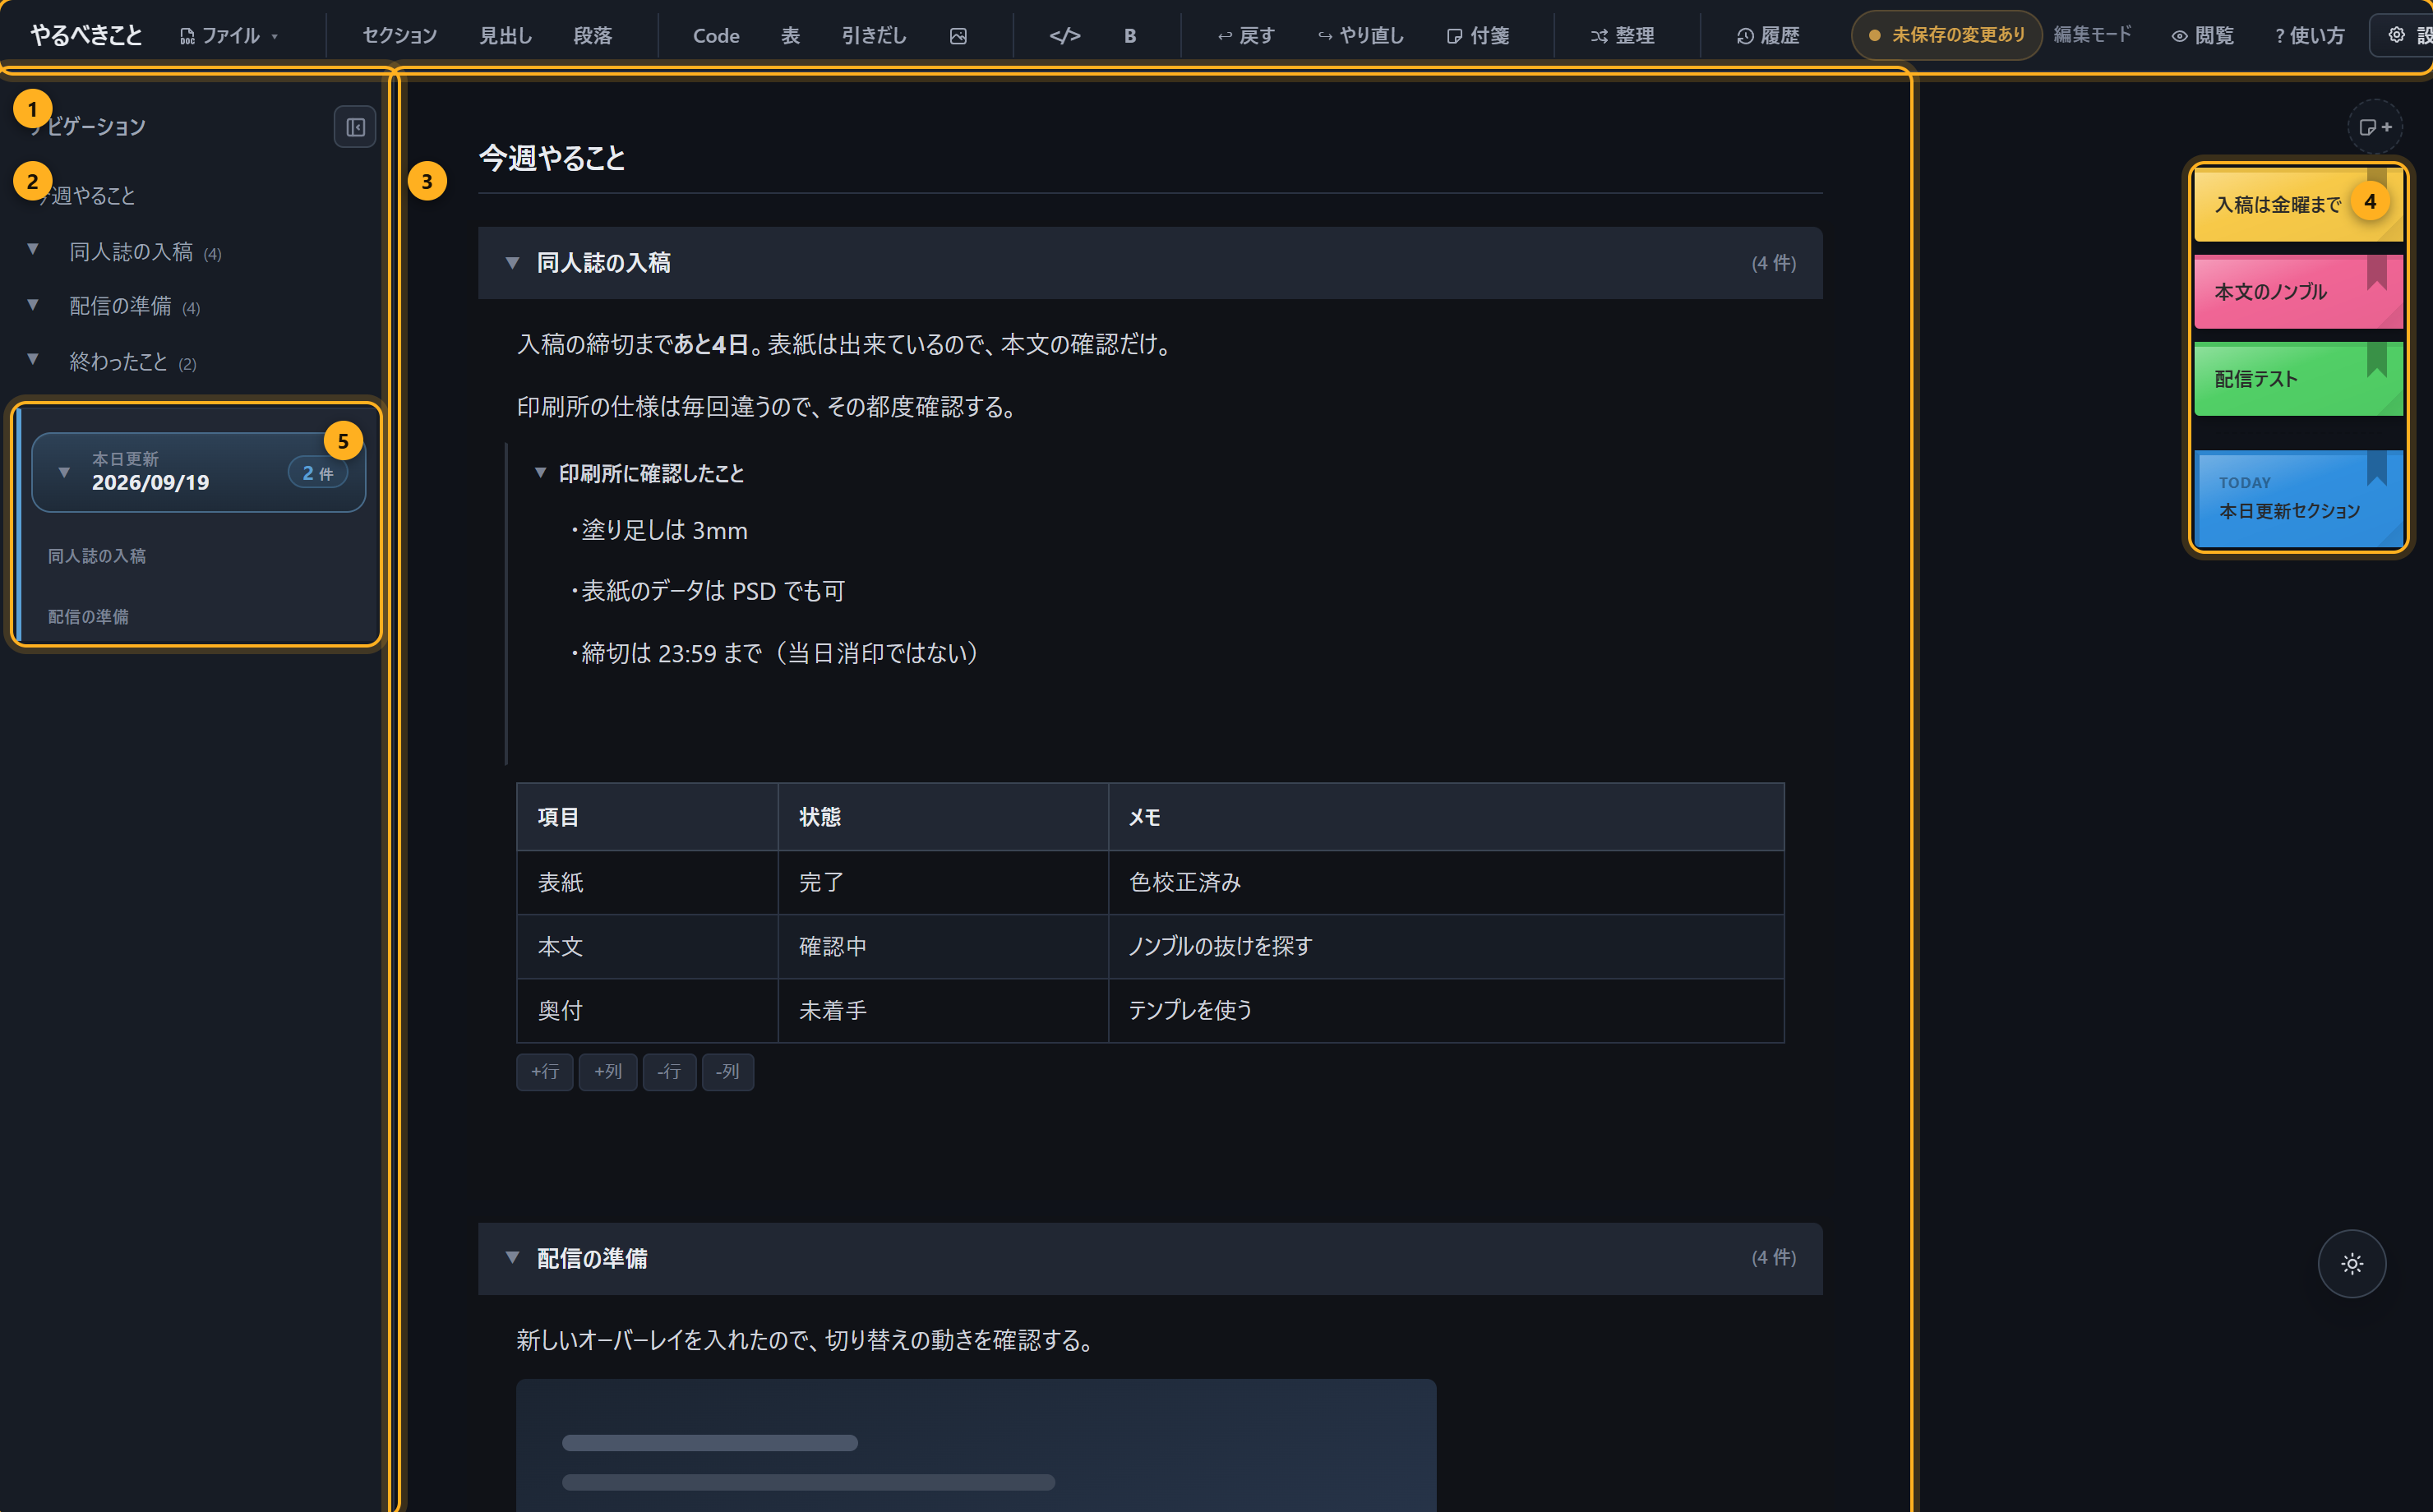
Task: Click the 表紙 table cell
Action: point(647,882)
